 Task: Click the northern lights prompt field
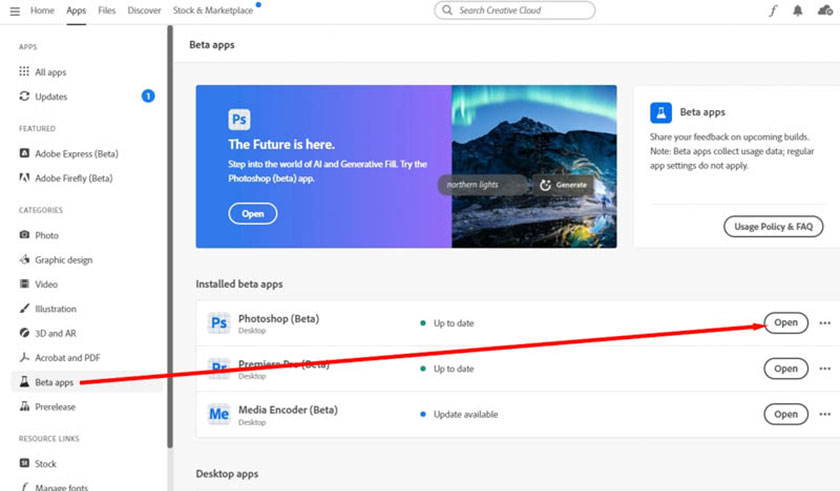tap(483, 185)
